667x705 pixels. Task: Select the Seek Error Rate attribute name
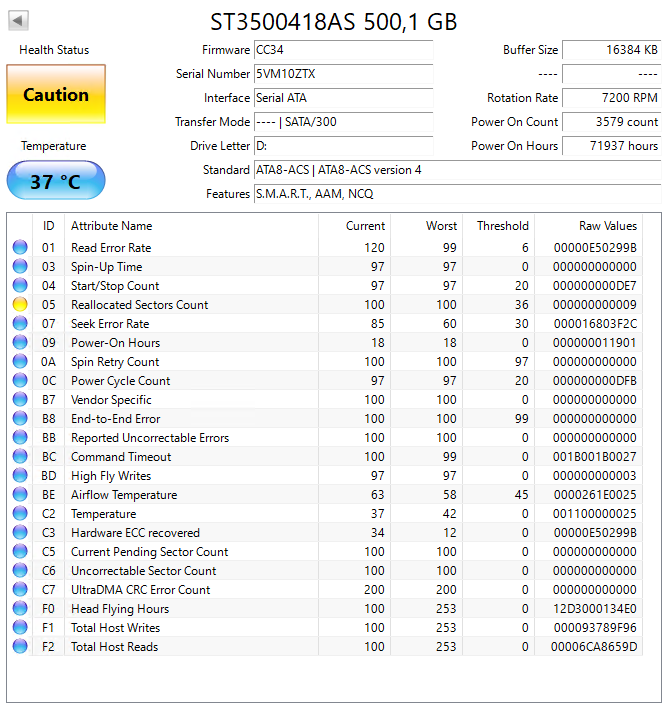[110, 324]
